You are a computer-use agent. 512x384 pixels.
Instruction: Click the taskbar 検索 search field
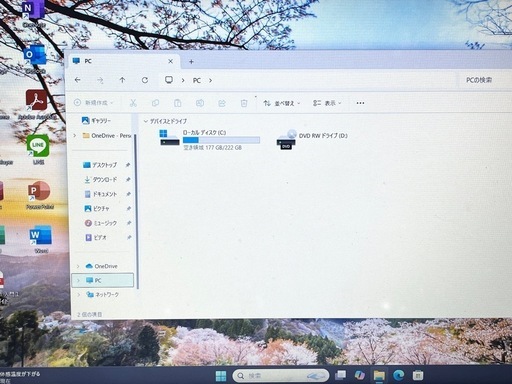281,376
